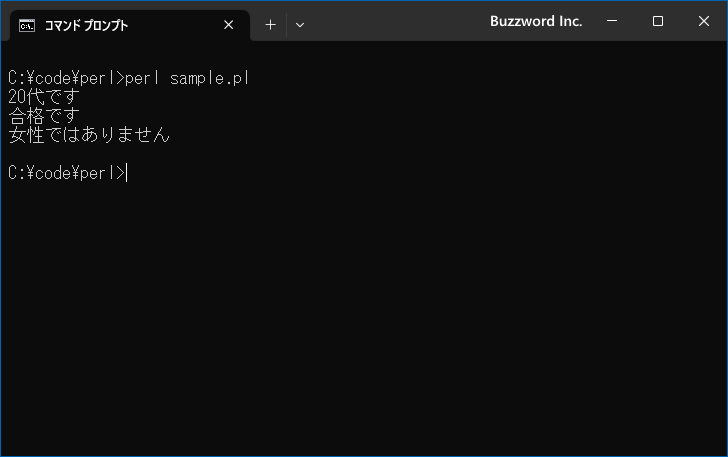Maximize the terminal window

coord(658,21)
